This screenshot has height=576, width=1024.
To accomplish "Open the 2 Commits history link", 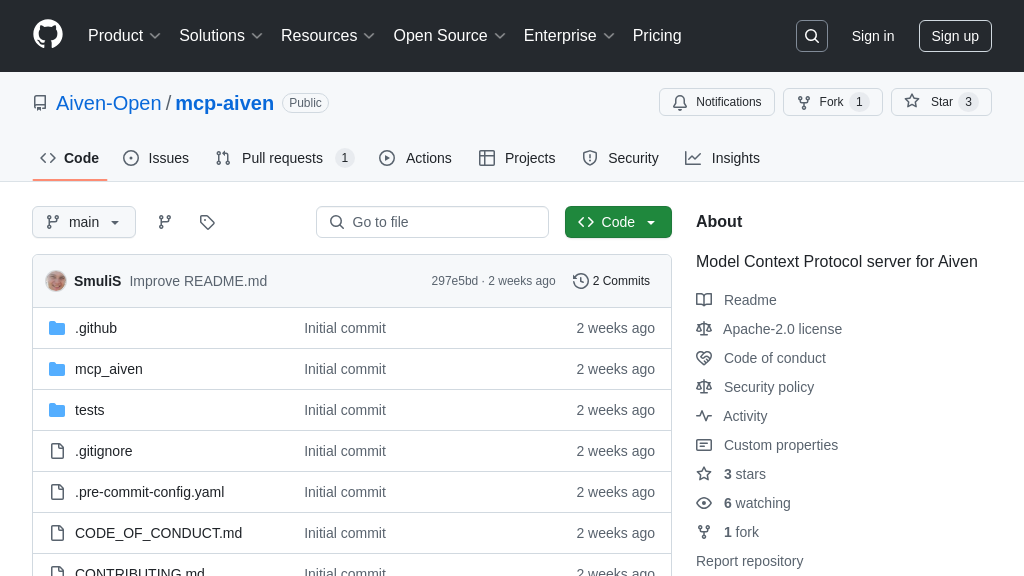I will [x=611, y=281].
